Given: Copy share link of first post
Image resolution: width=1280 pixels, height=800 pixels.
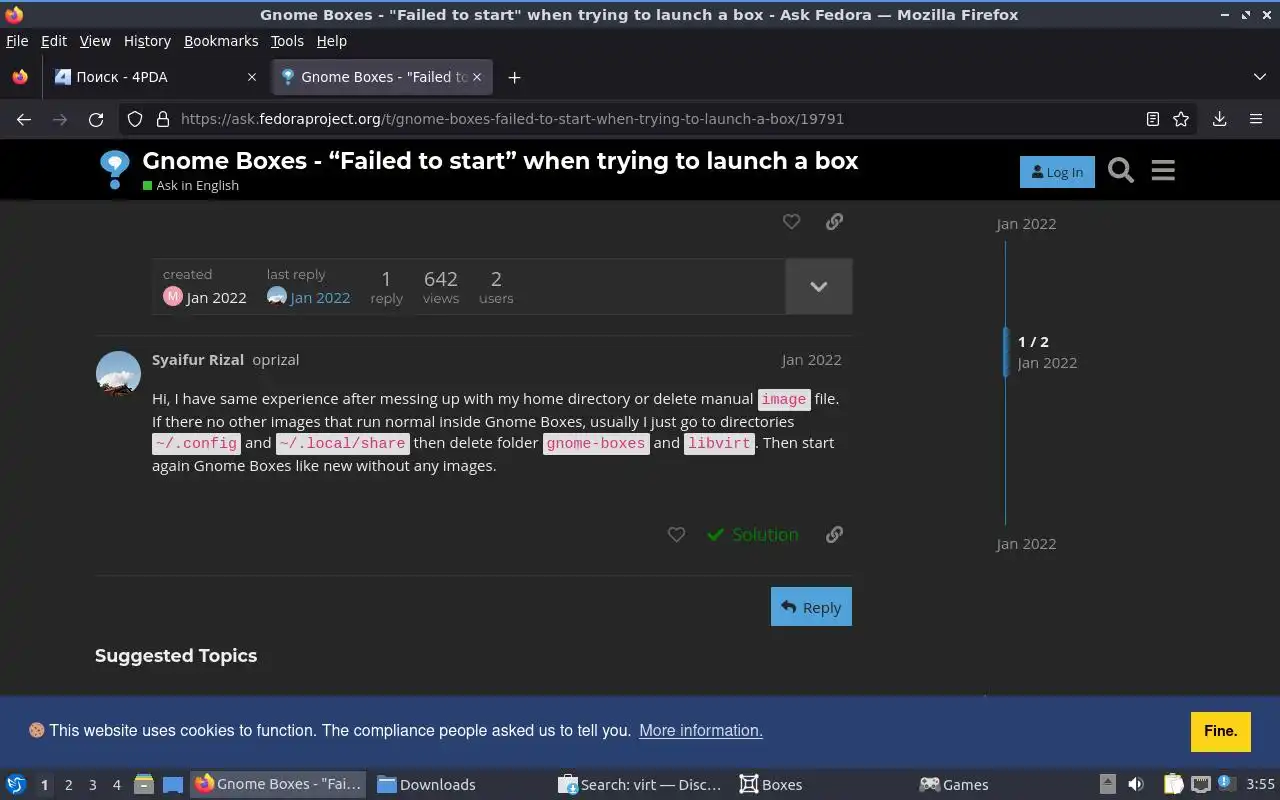Looking at the screenshot, I should (834, 222).
